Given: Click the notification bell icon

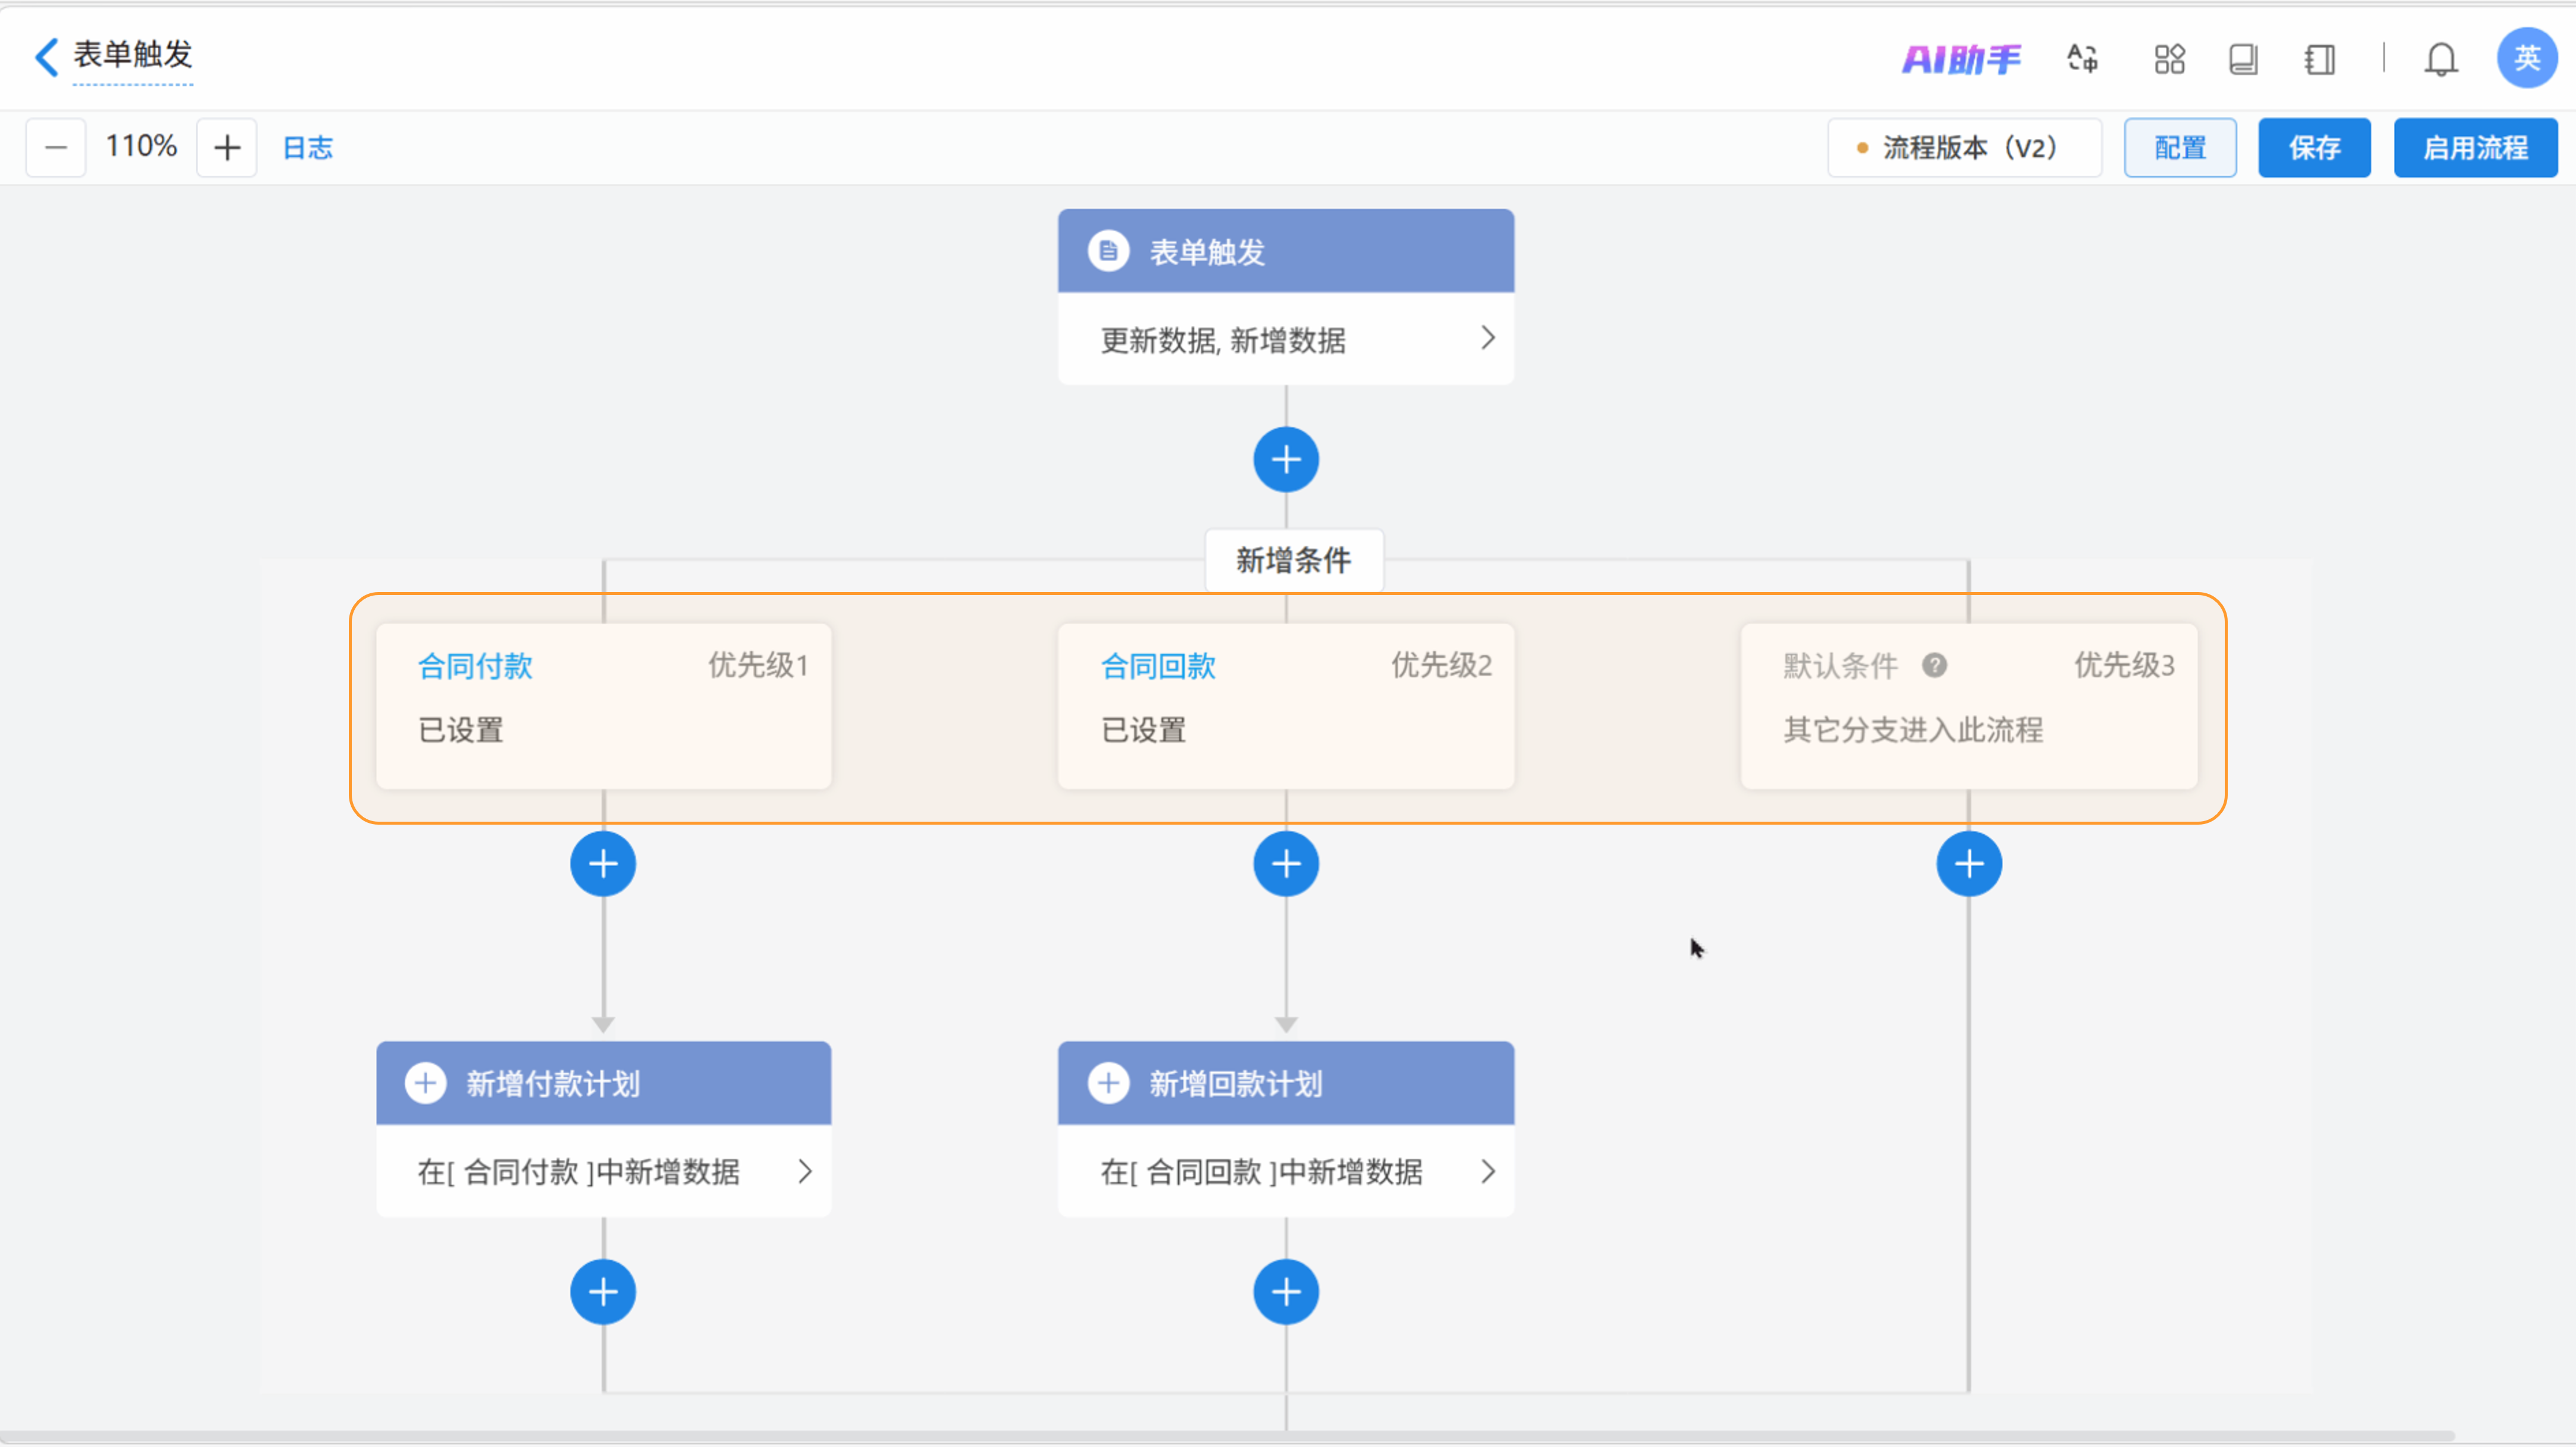Looking at the screenshot, I should pyautogui.click(x=2440, y=60).
